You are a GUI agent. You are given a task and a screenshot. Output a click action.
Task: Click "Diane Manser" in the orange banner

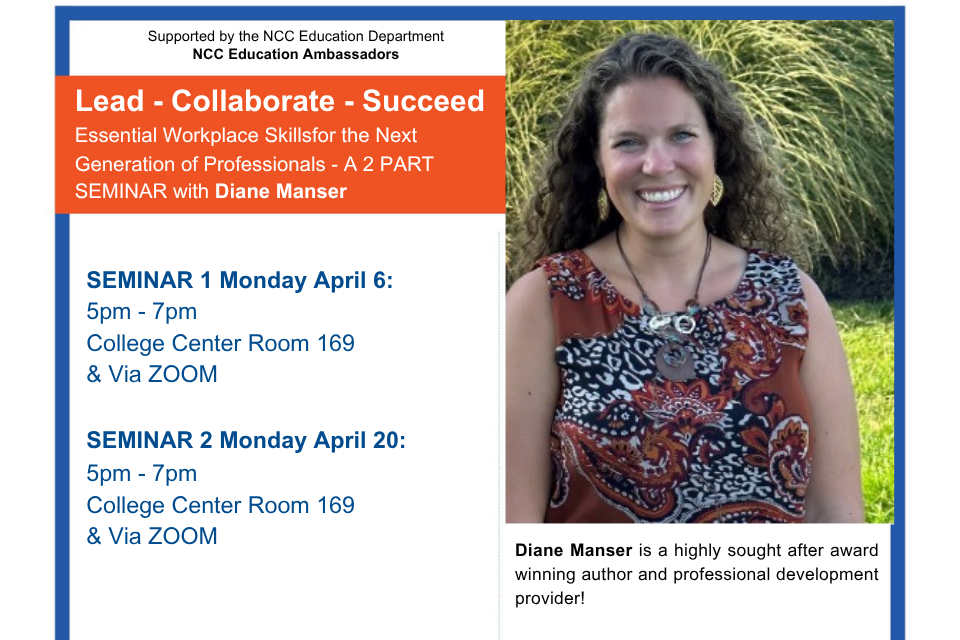pyautogui.click(x=281, y=191)
